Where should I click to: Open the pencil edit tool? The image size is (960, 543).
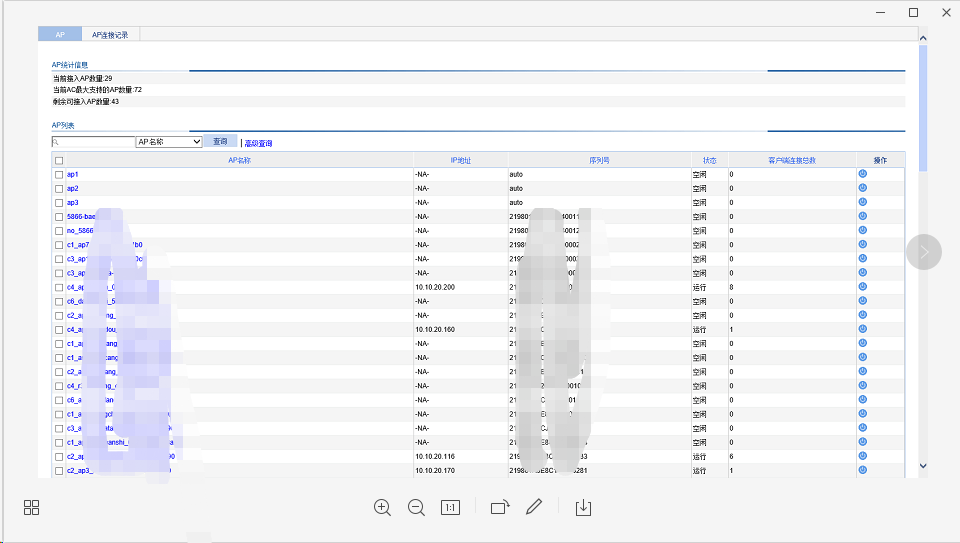534,507
